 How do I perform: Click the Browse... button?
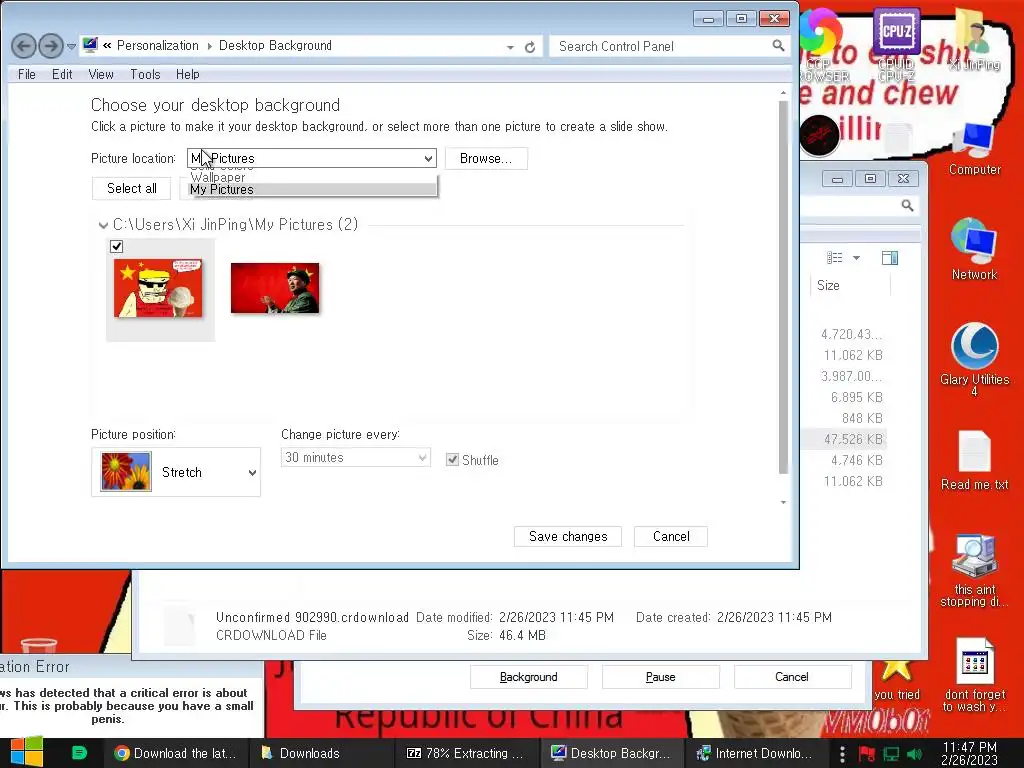(486, 159)
